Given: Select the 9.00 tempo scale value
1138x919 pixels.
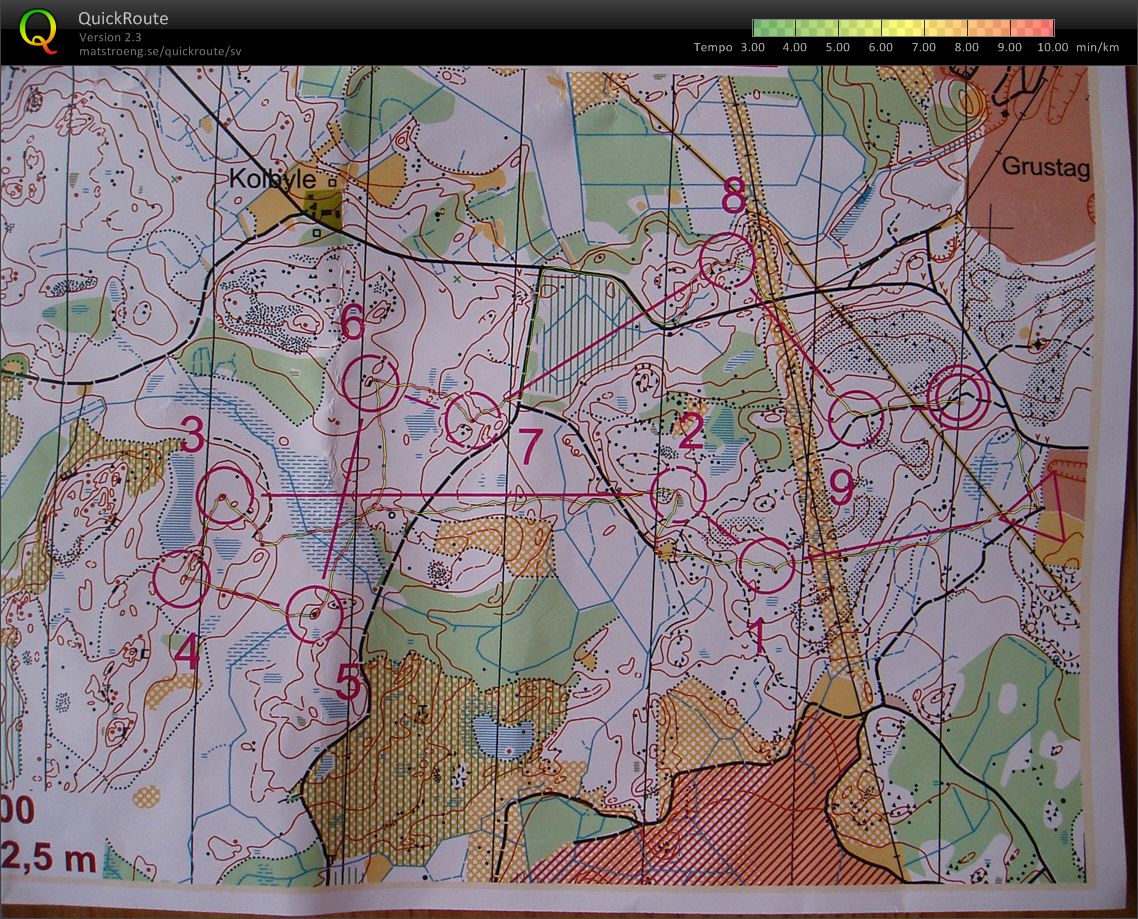Looking at the screenshot, I should pyautogui.click(x=1009, y=47).
